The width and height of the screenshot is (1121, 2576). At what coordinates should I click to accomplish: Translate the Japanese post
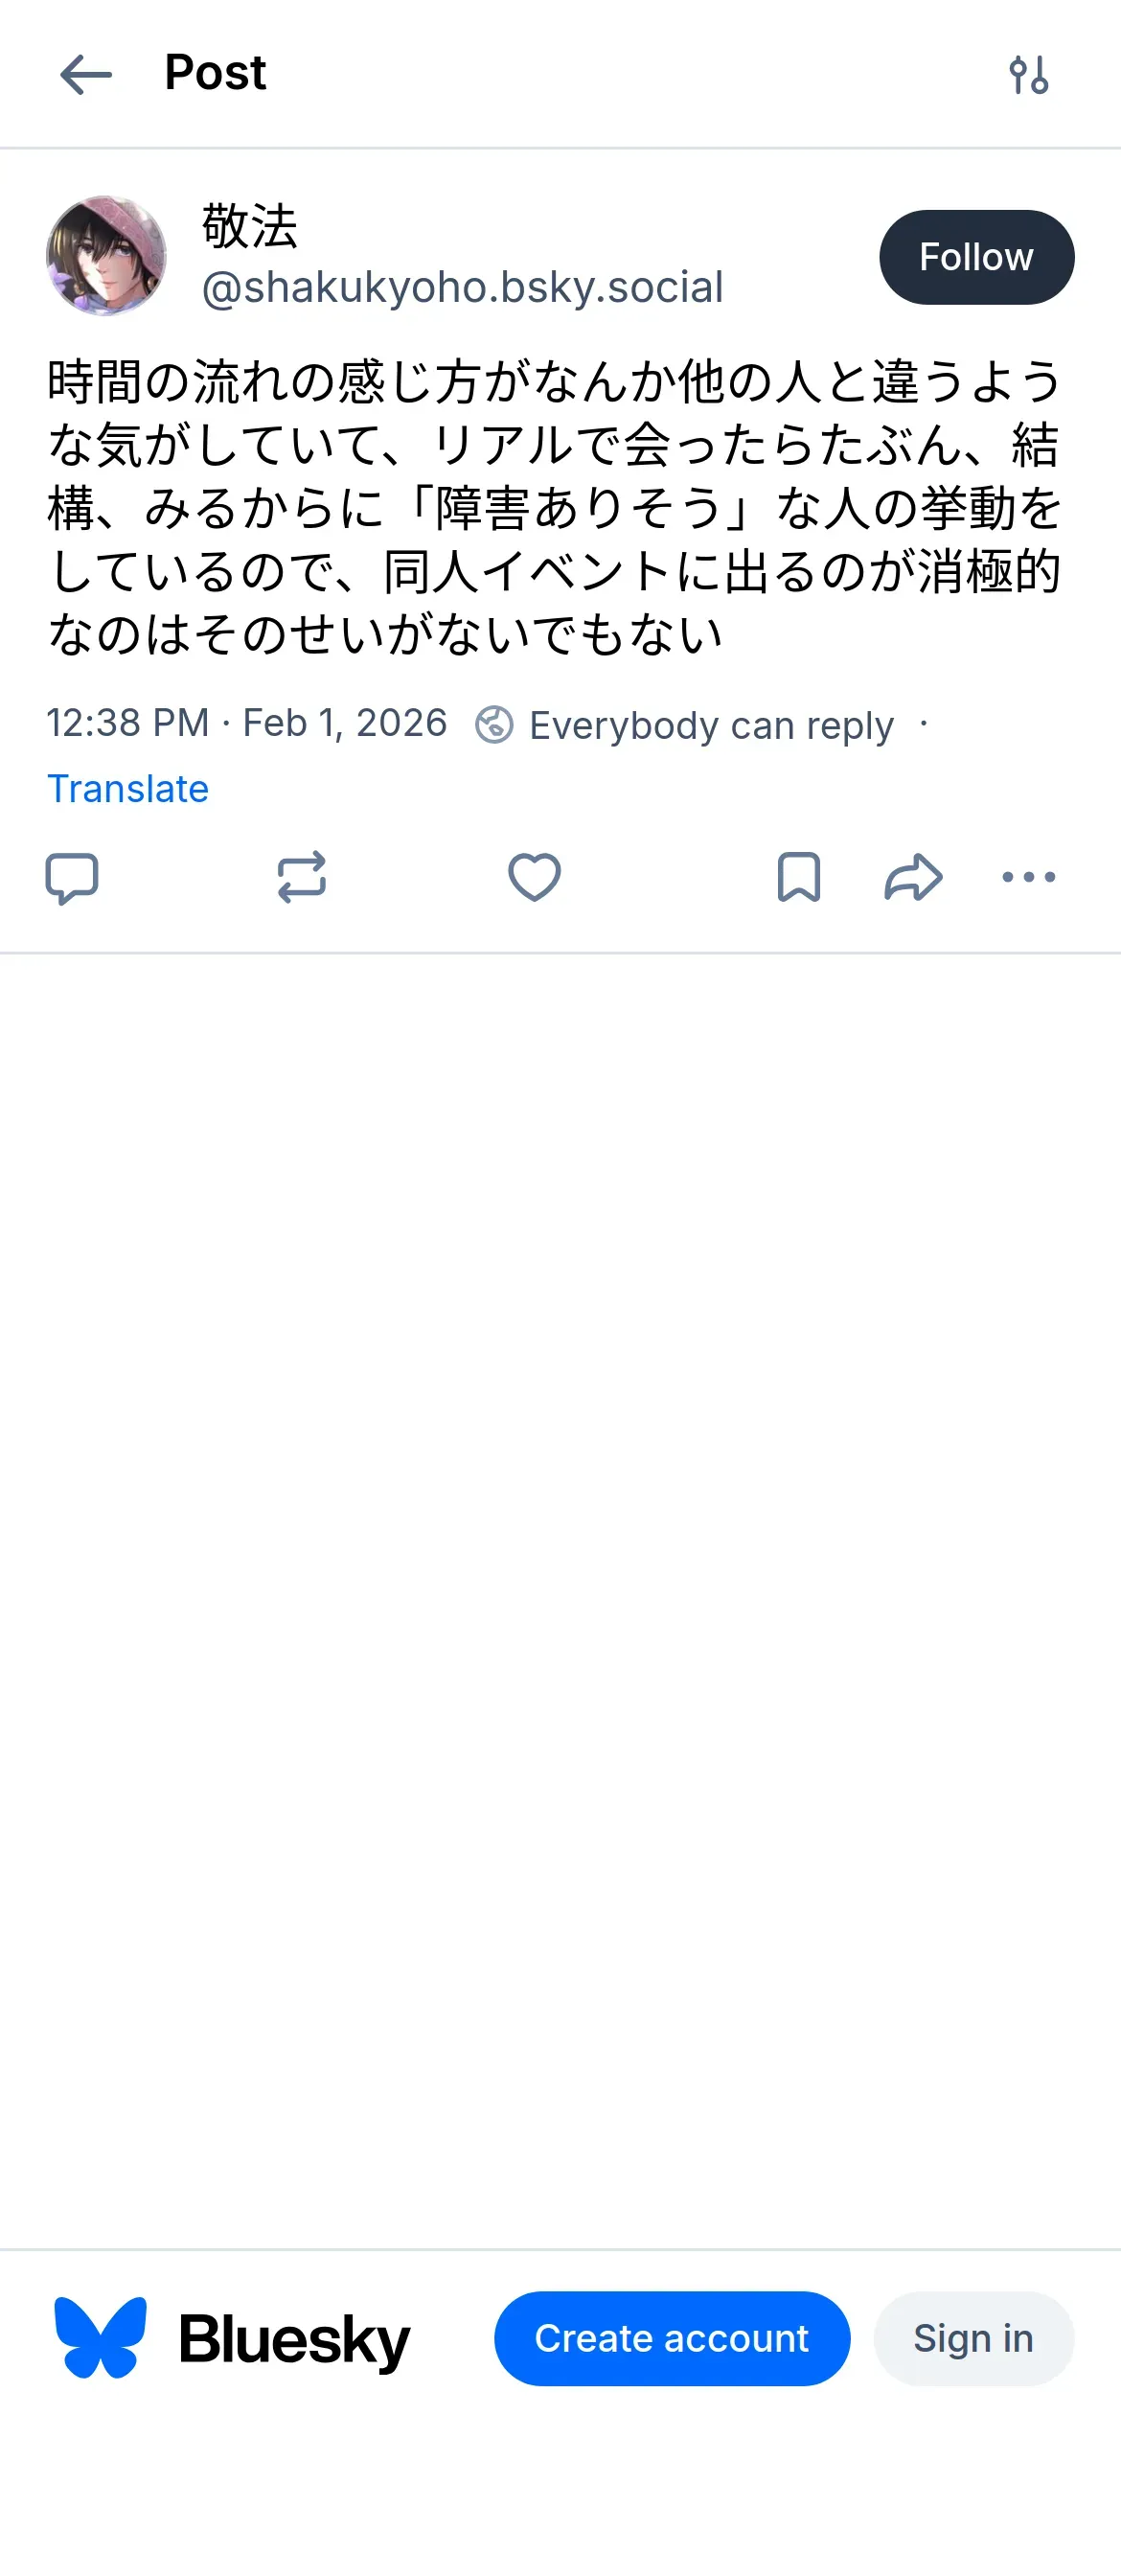[128, 789]
